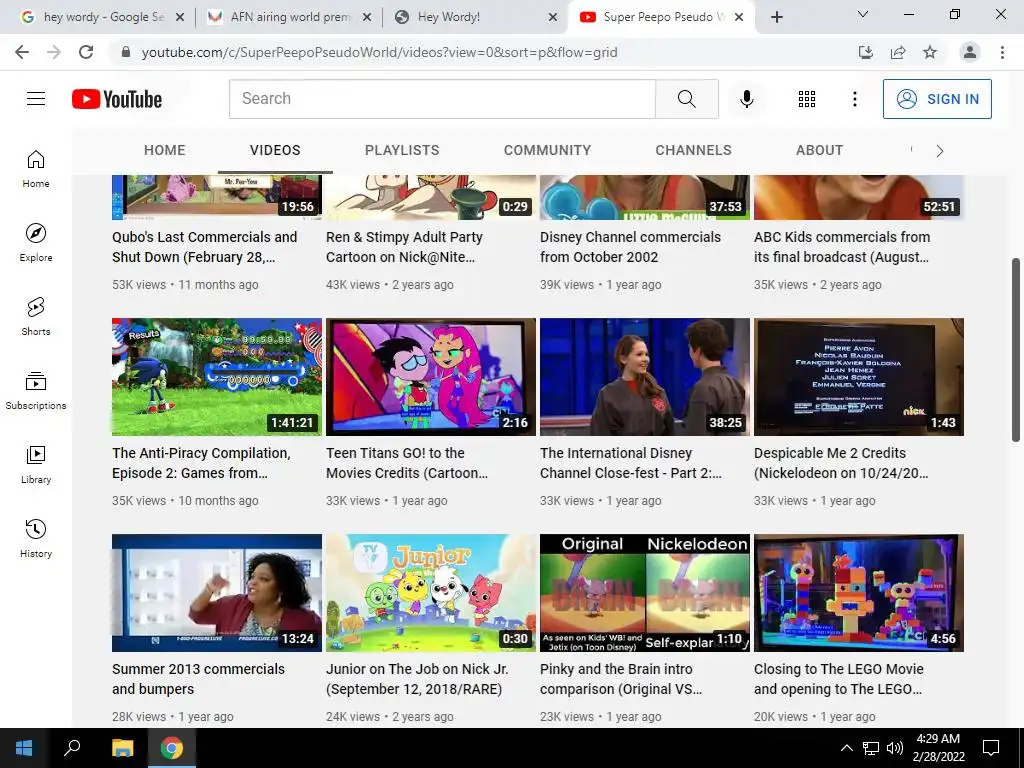Play the Teen Titans thumbnail 2:16
Viewport: 1024px width, 768px height.
tap(431, 377)
